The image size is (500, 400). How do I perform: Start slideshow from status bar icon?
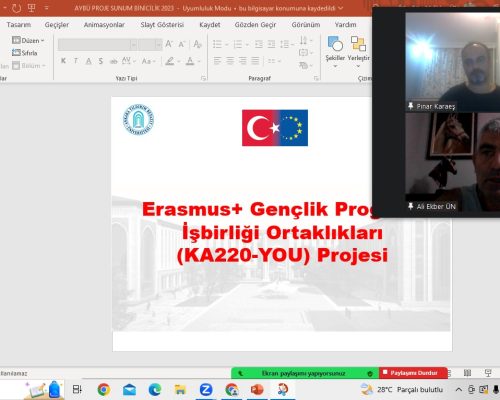(488, 373)
